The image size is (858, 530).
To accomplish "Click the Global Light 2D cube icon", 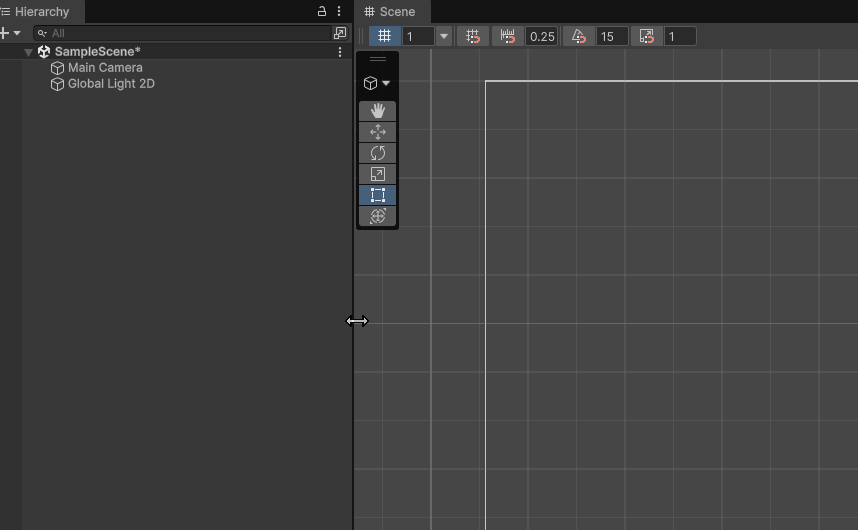I will pyautogui.click(x=57, y=84).
